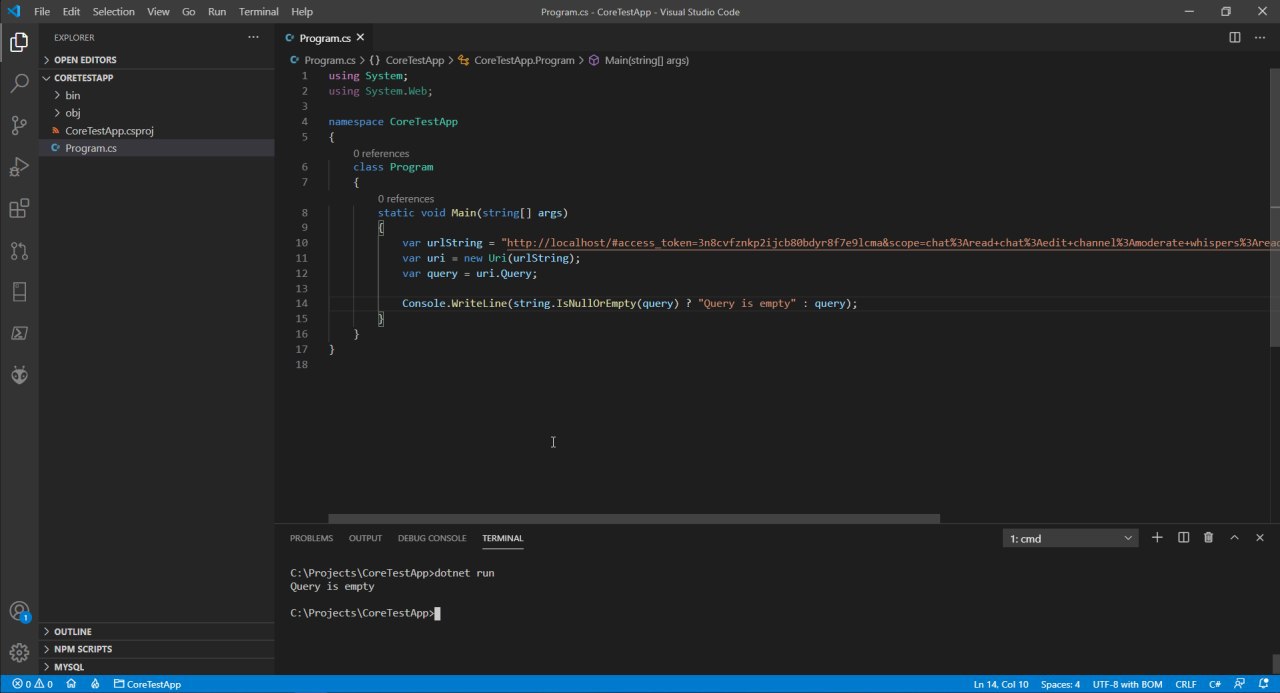Show errors and warnings count in status bar
The image size is (1280, 693).
(x=32, y=684)
